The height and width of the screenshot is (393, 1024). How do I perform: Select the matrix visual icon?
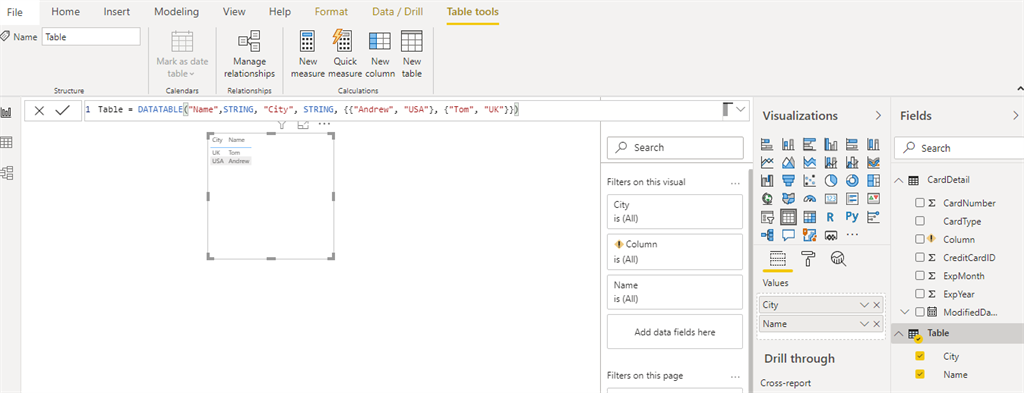point(809,216)
